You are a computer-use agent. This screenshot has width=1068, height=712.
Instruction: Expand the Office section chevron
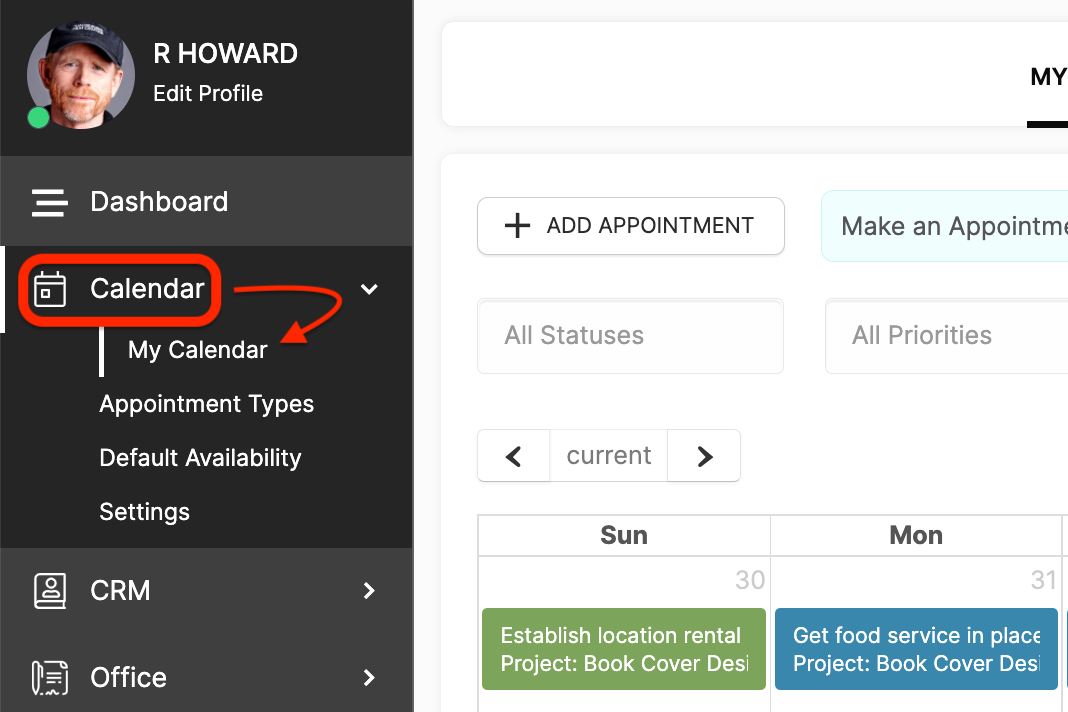tap(369, 677)
